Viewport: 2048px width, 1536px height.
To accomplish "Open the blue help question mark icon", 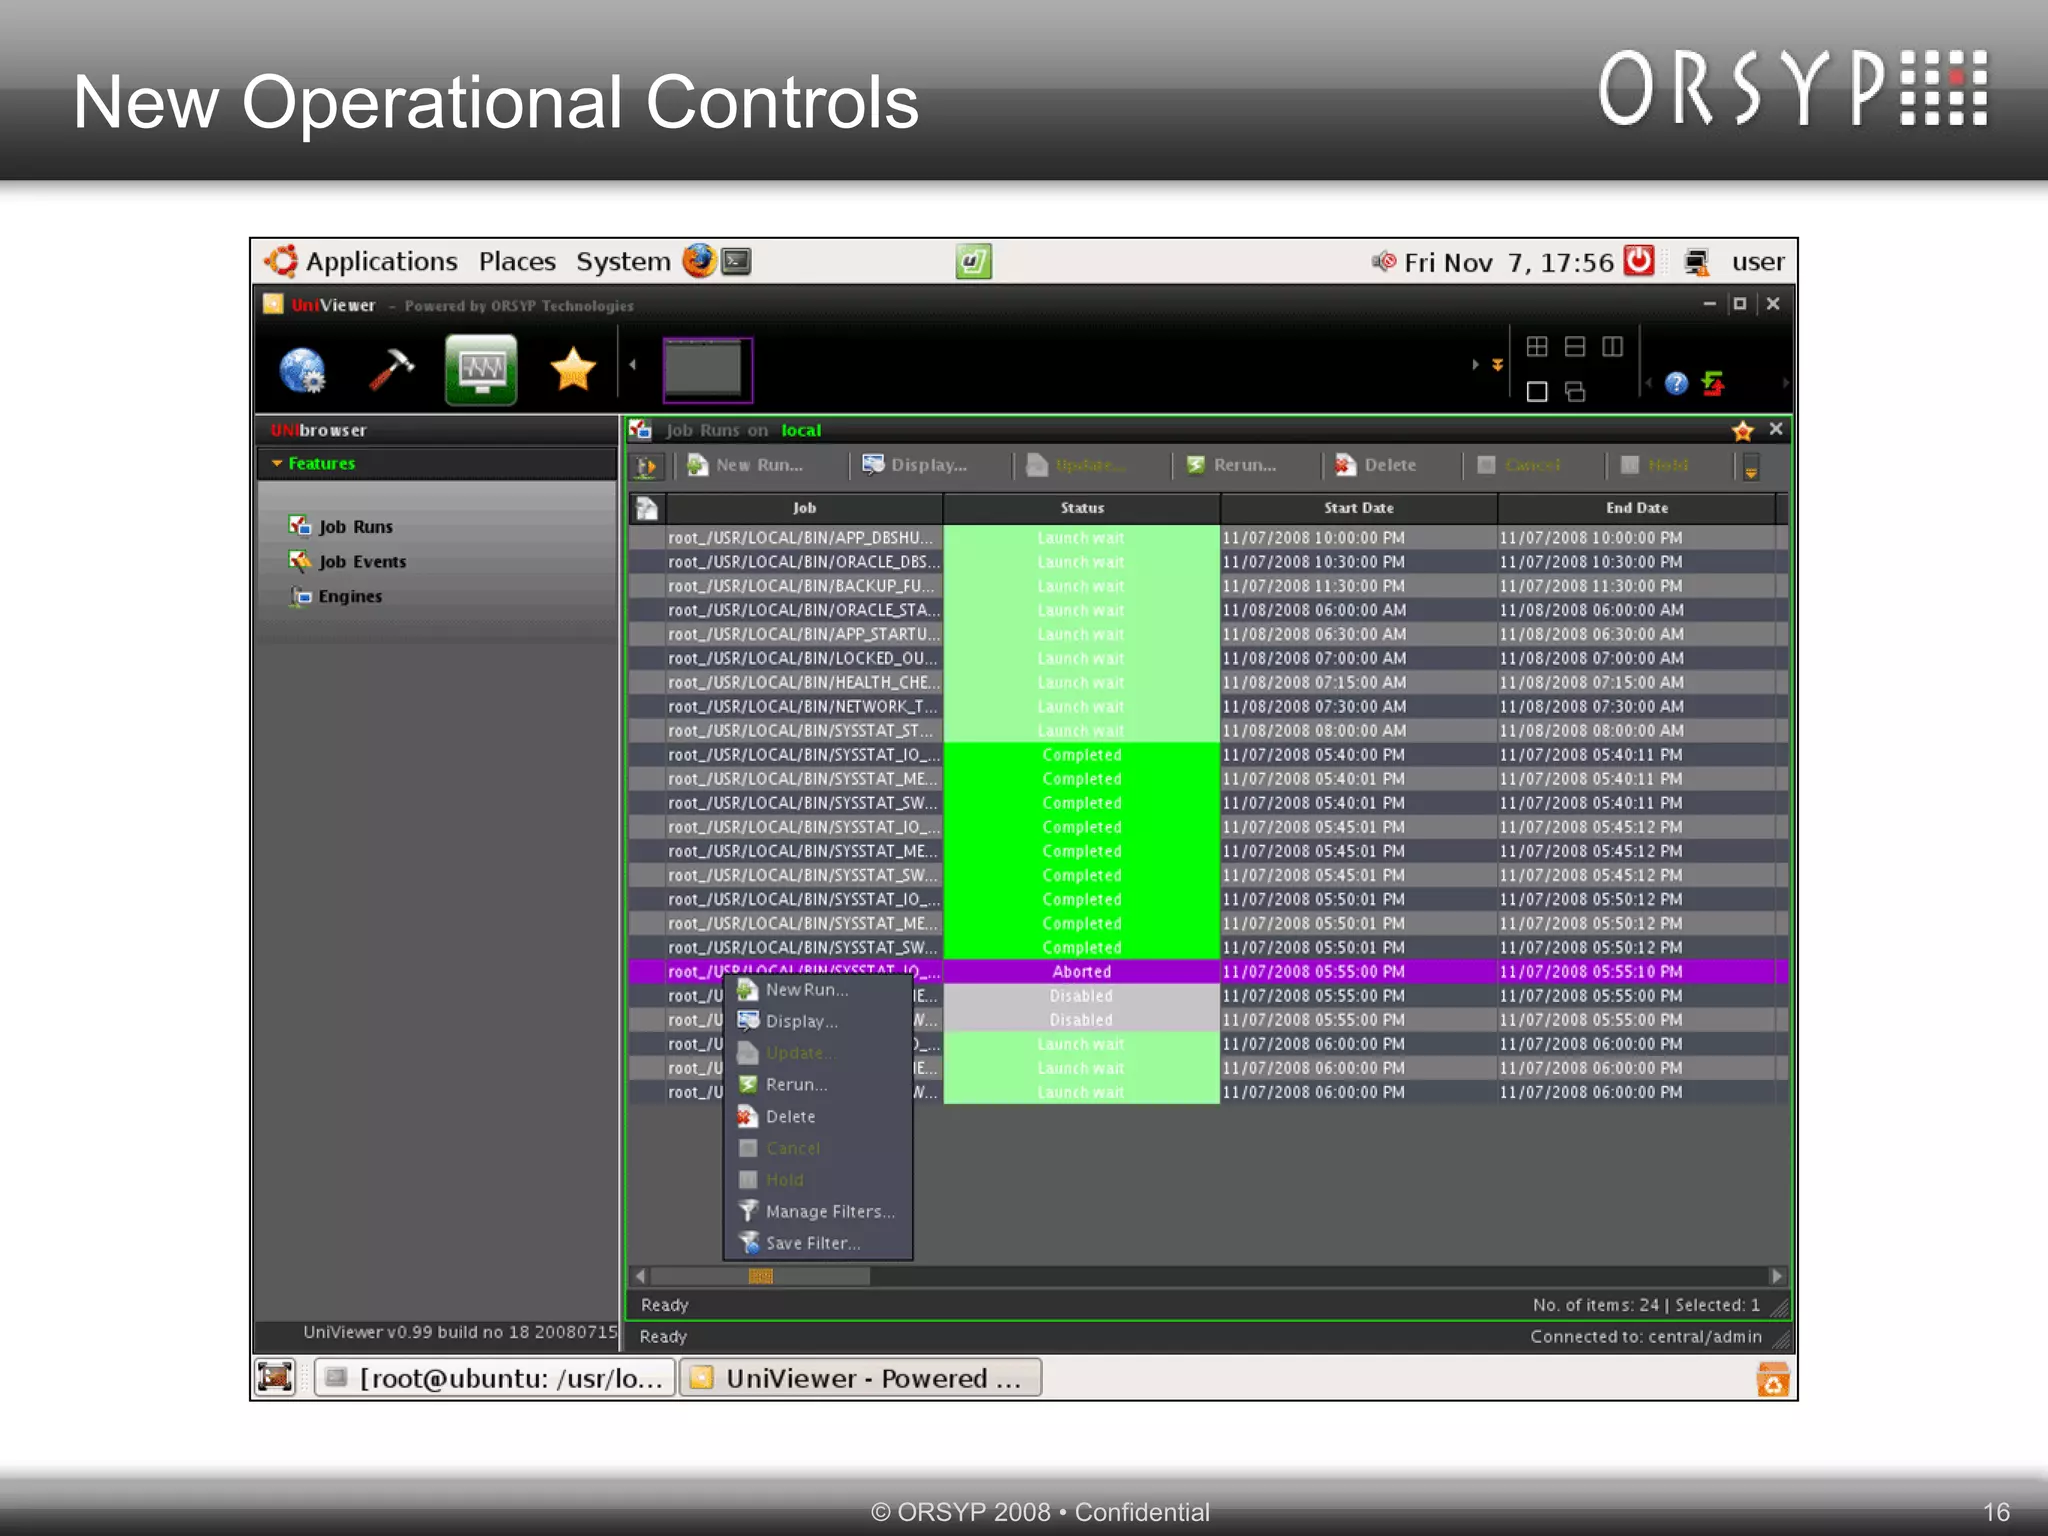I will (1677, 383).
